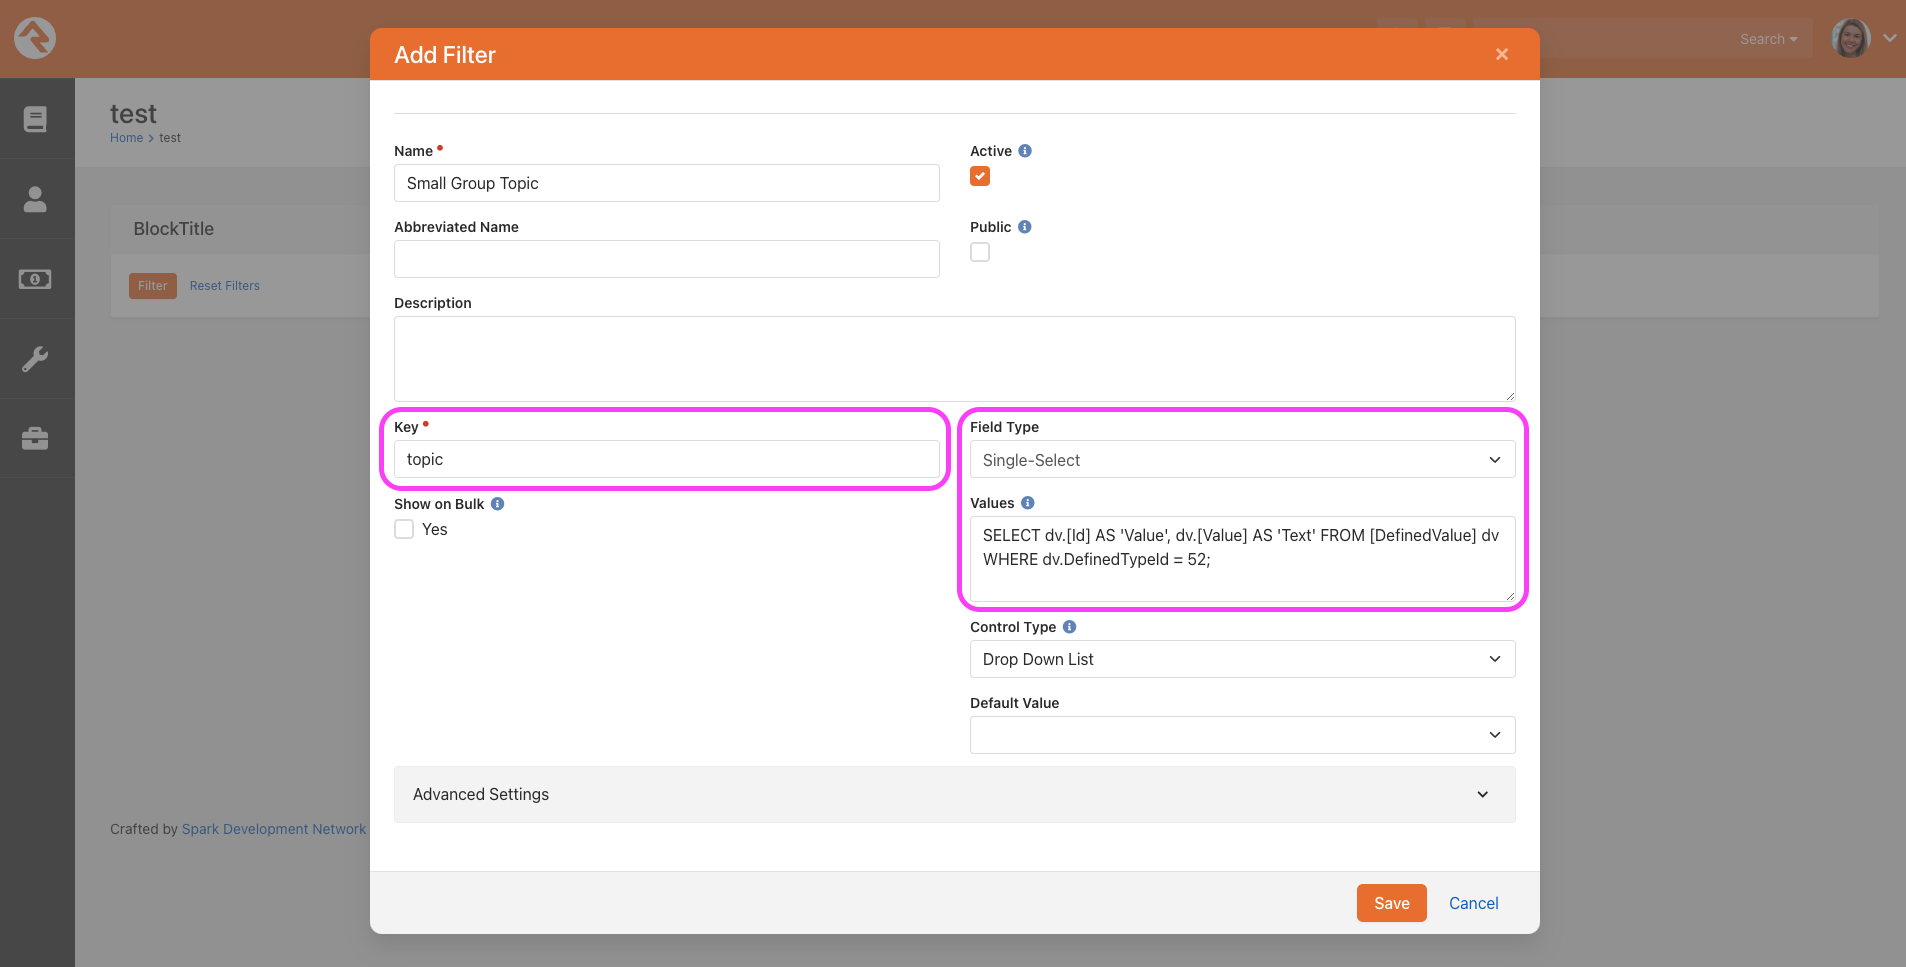The width and height of the screenshot is (1906, 967).
Task: Click the Public info icon
Action: (x=1025, y=227)
